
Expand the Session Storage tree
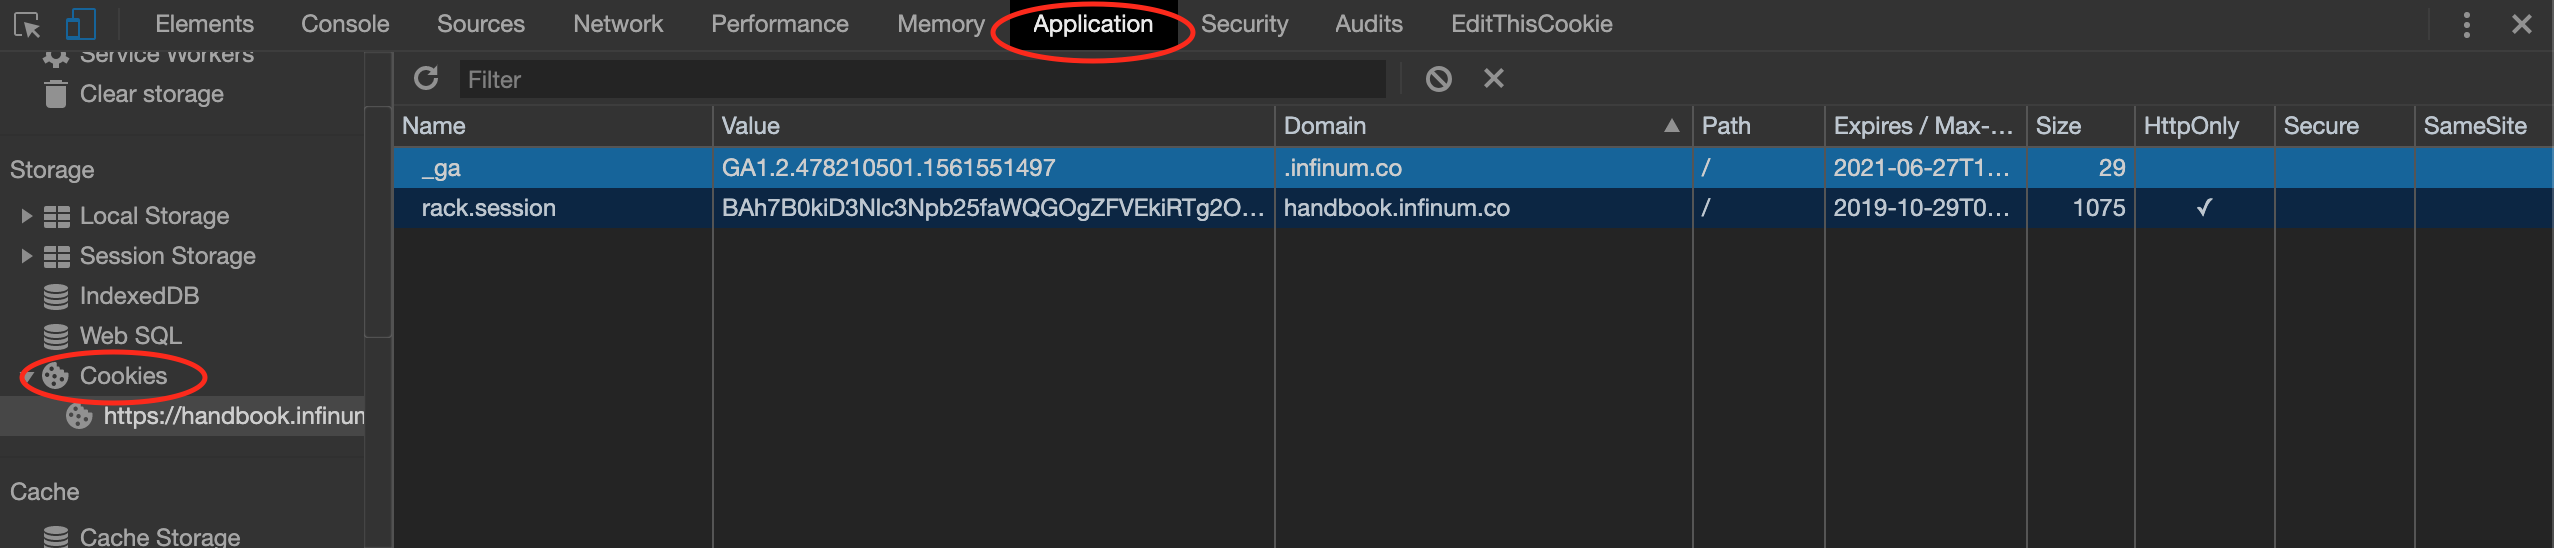[x=26, y=255]
